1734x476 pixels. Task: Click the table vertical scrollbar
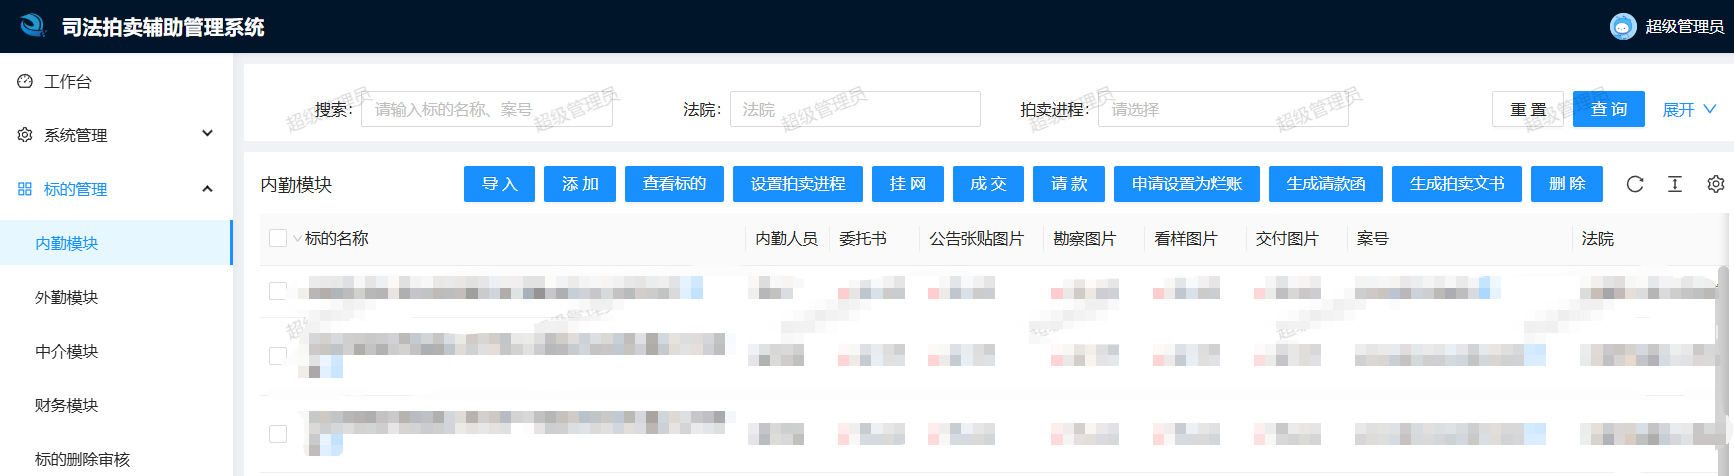tap(1722, 340)
